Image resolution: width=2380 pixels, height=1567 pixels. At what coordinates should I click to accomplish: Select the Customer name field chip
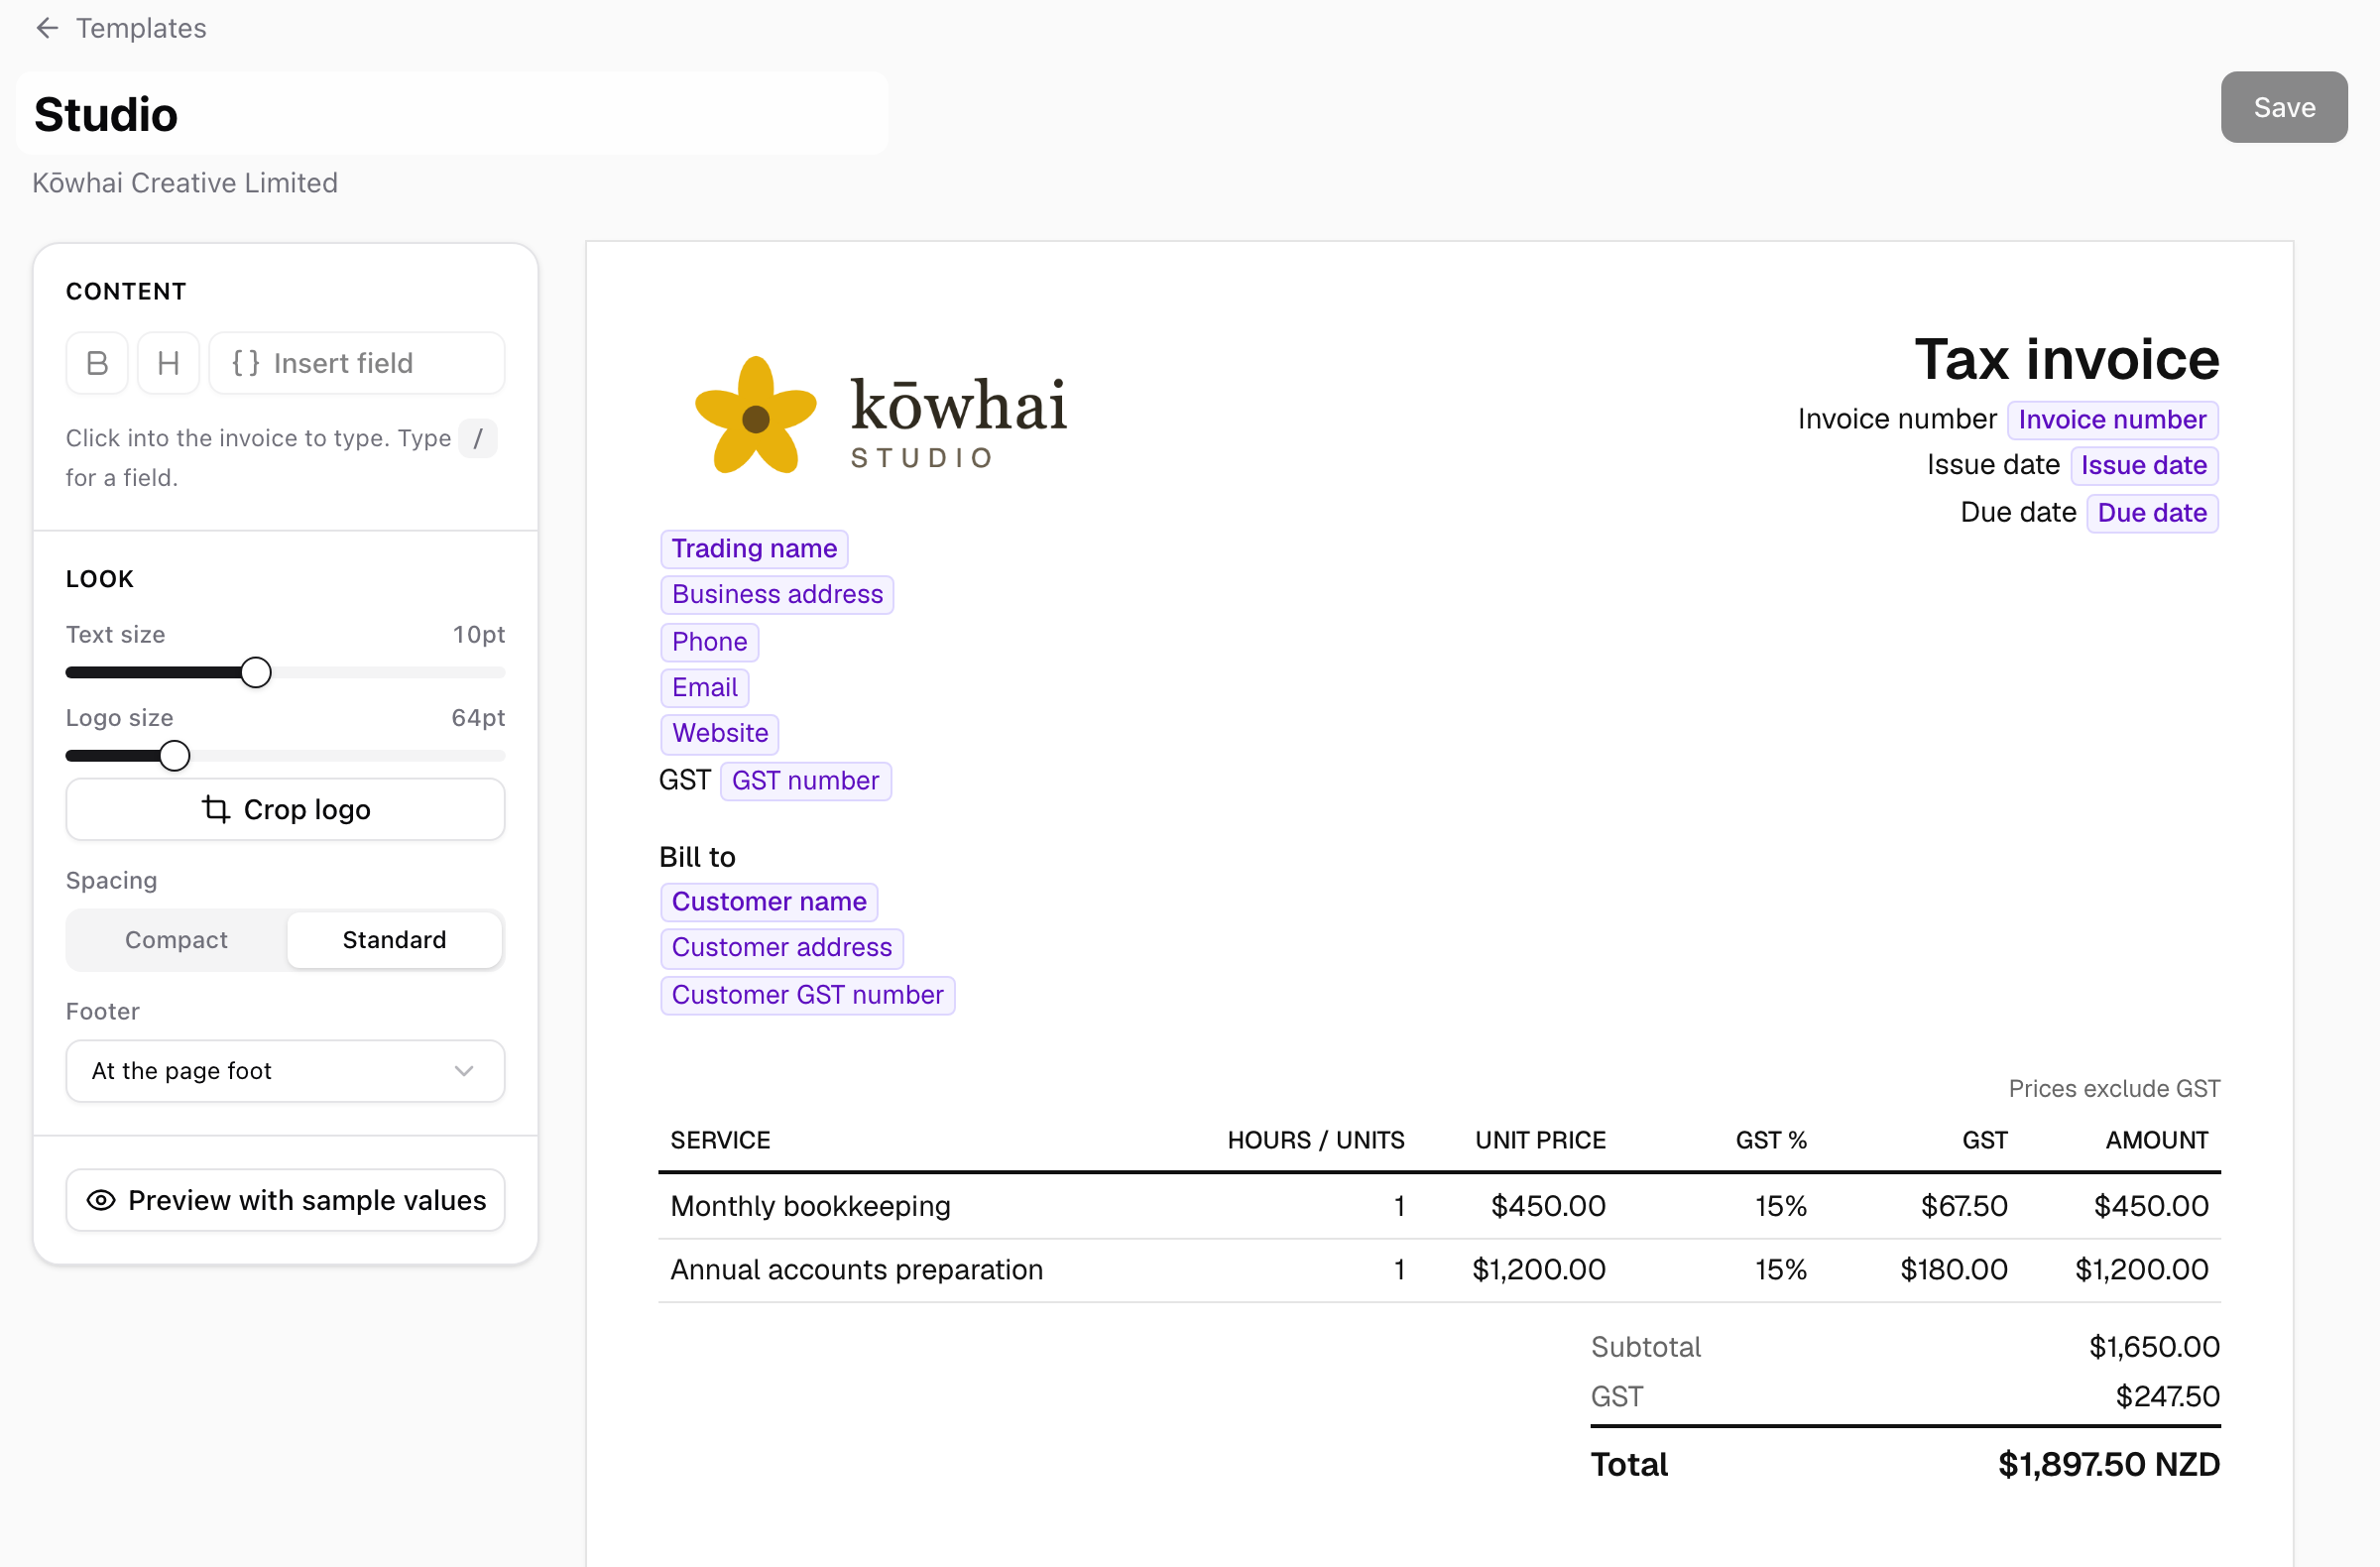tap(769, 902)
